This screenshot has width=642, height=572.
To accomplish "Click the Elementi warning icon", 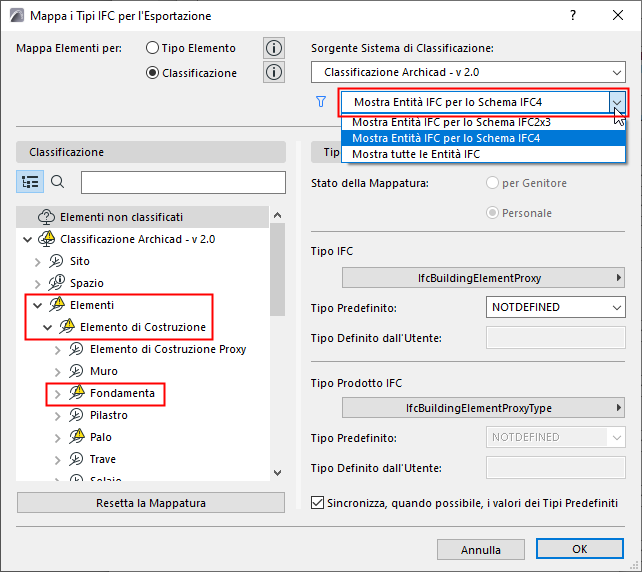I will pos(57,305).
